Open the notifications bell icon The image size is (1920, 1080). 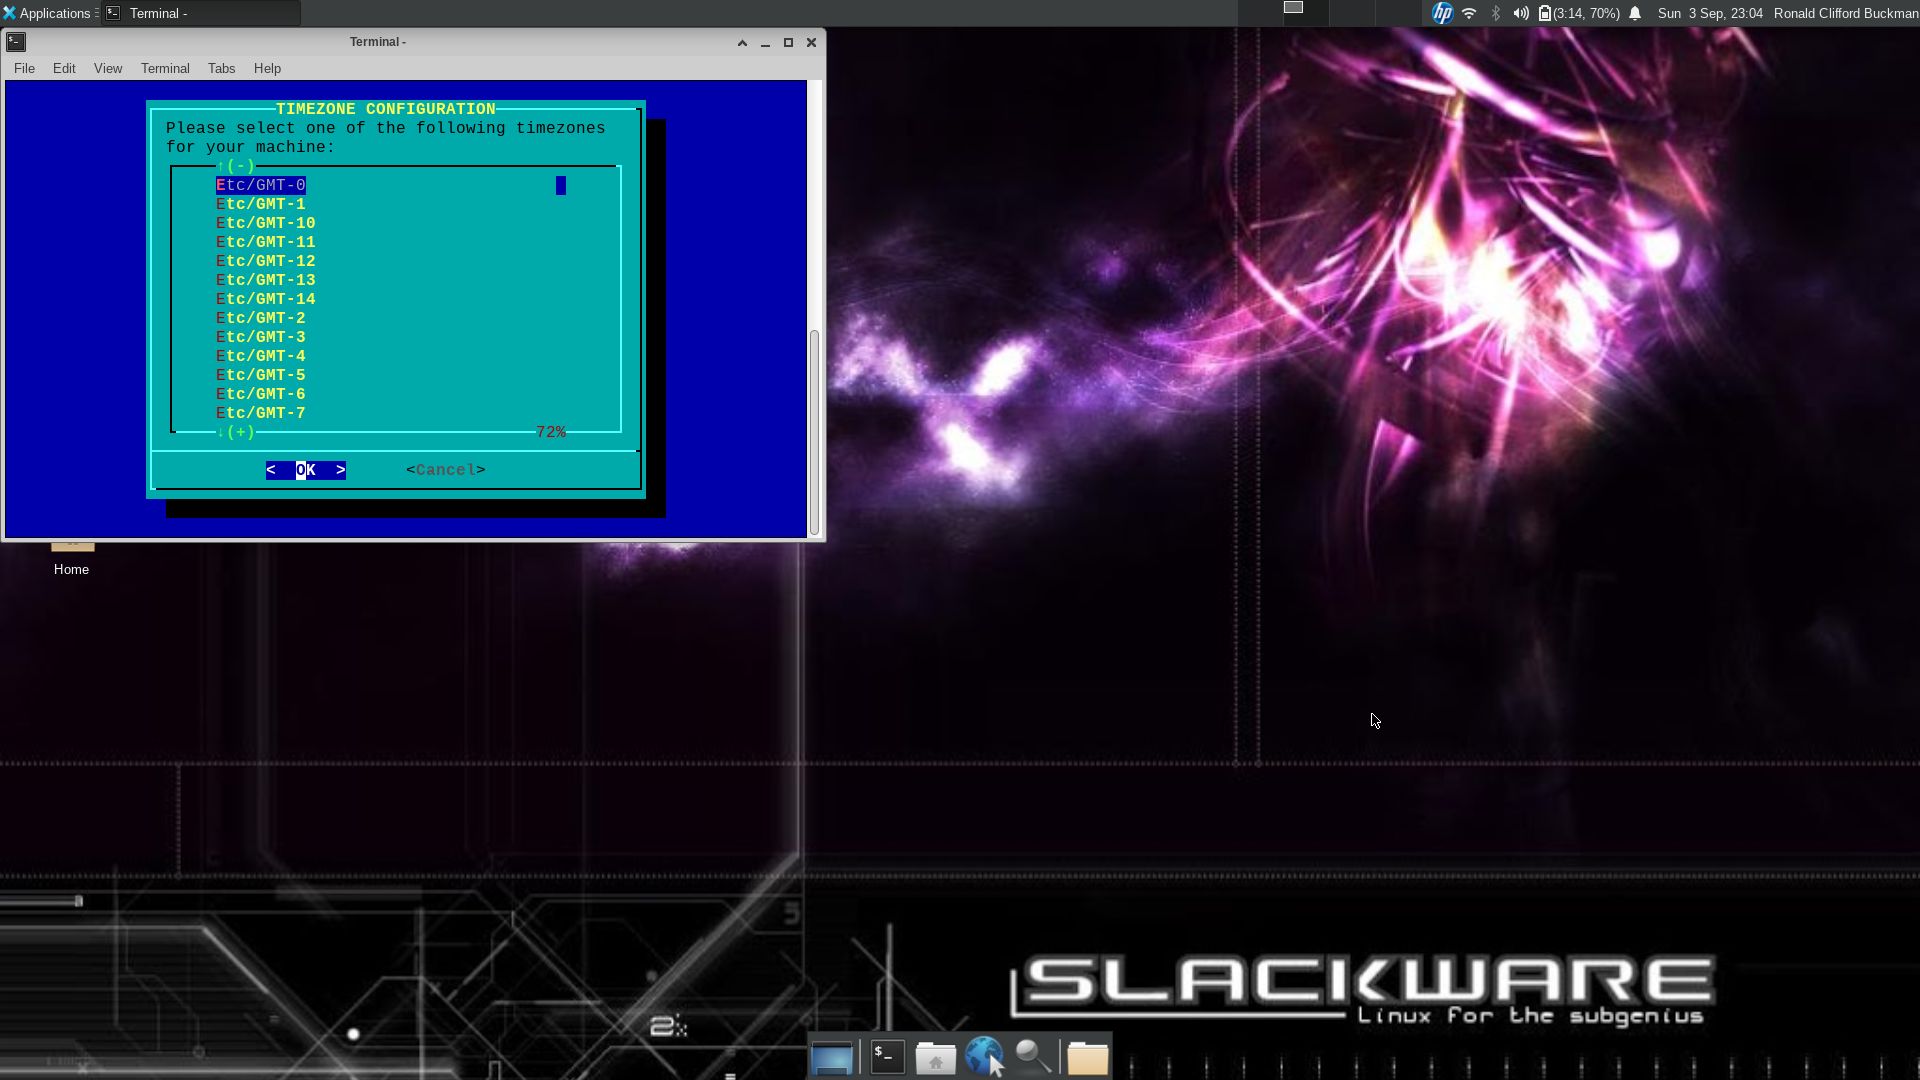(1636, 13)
